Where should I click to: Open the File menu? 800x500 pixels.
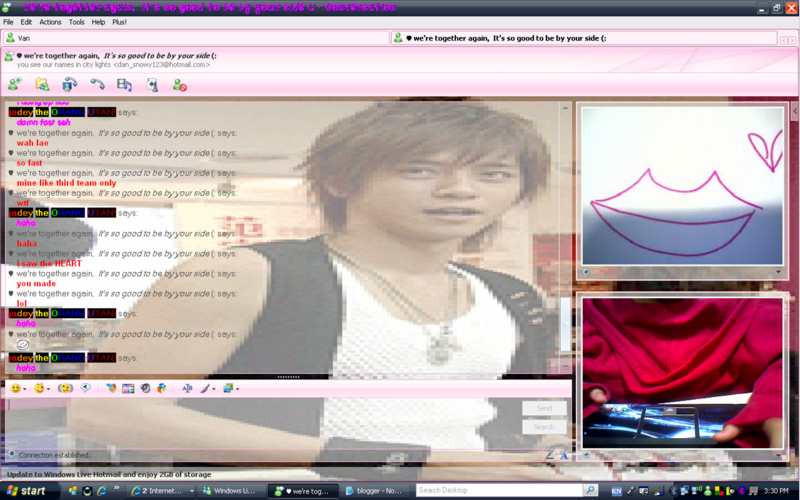click(8, 22)
